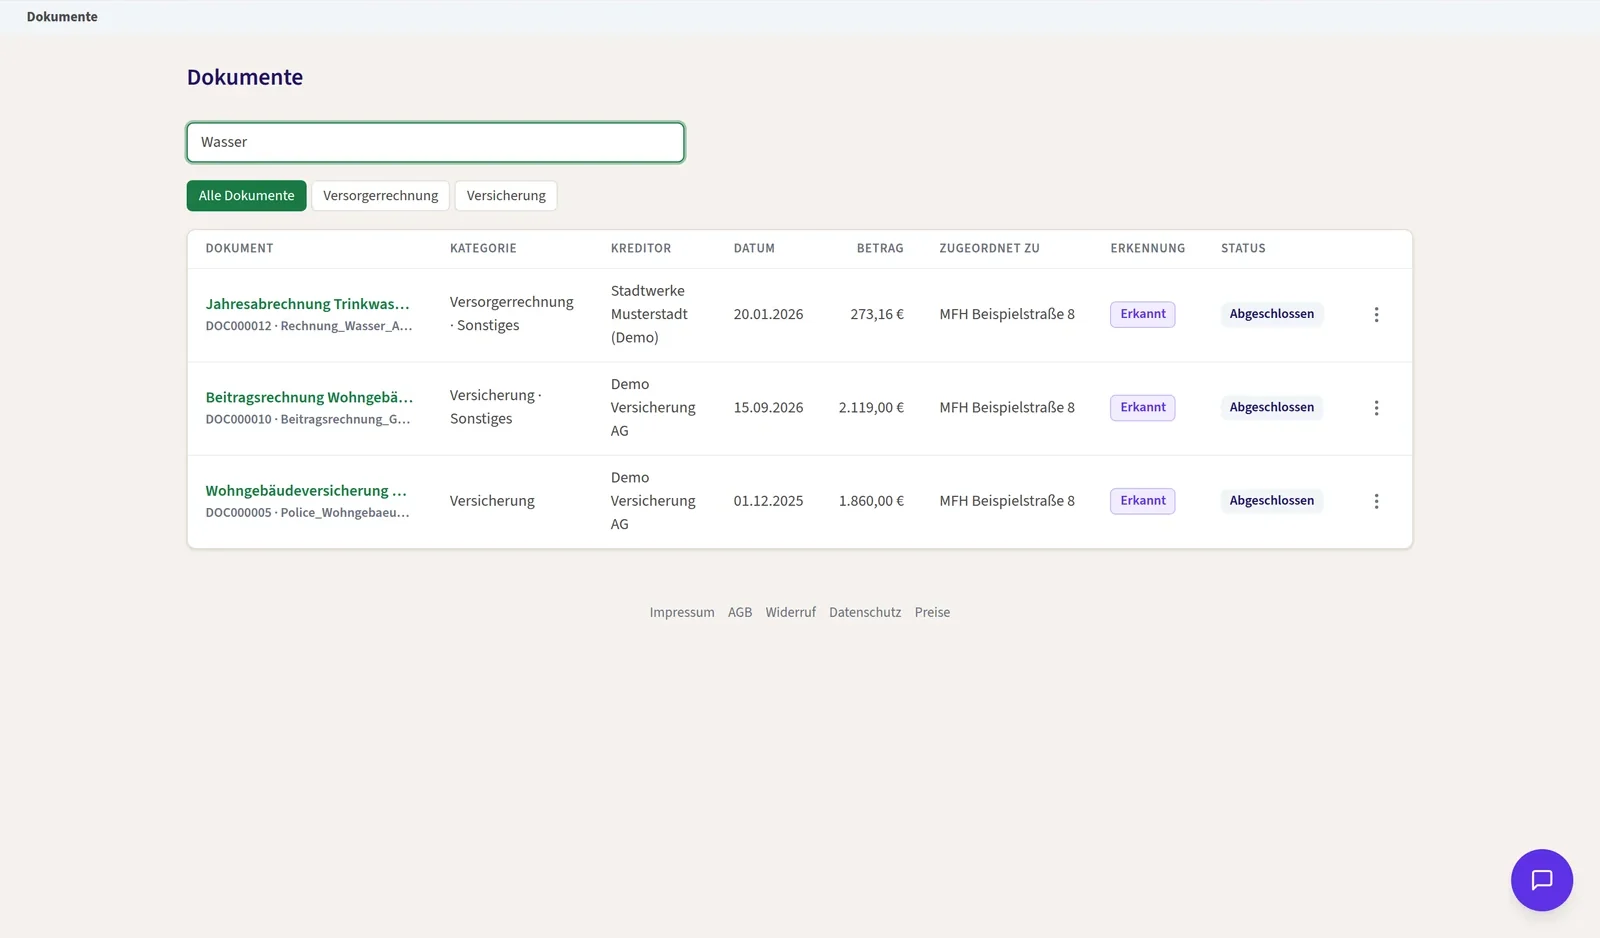Click the BETRAG column header
The image size is (1600, 938).
(880, 249)
